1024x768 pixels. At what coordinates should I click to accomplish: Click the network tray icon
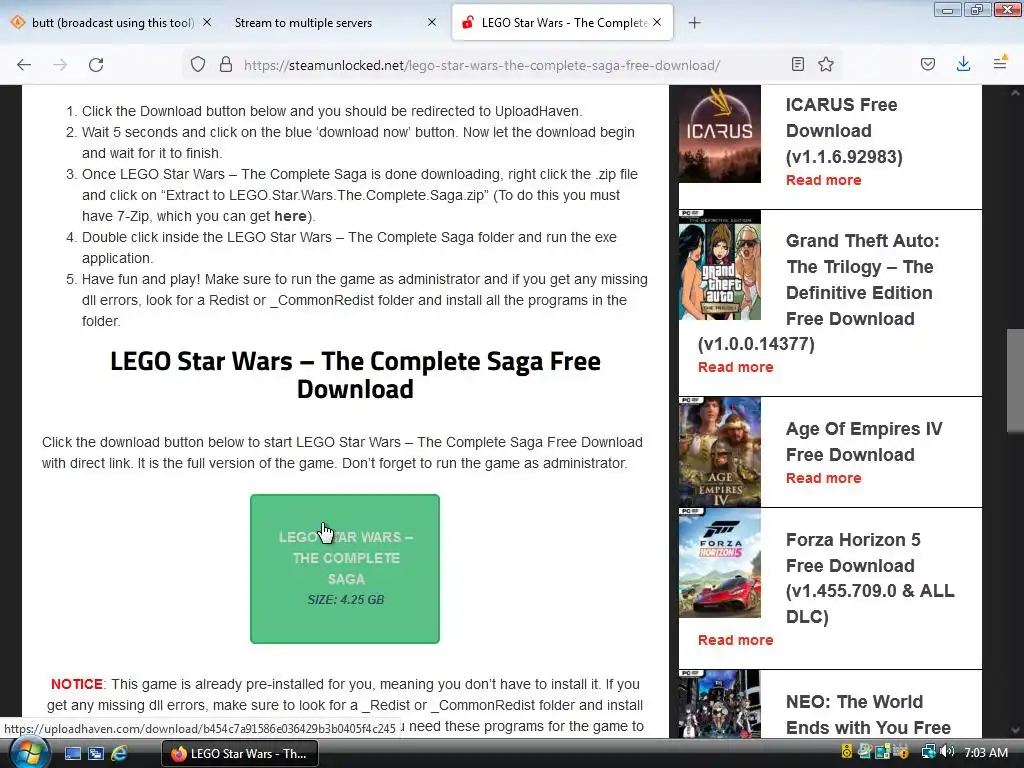point(929,752)
